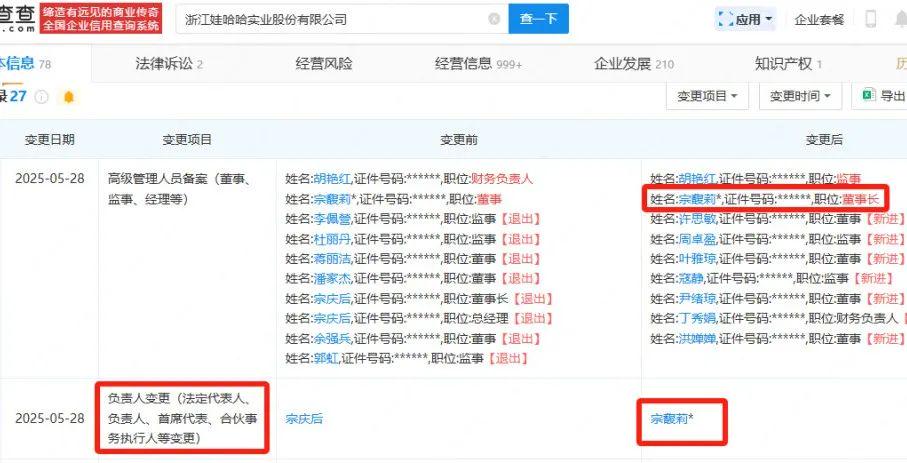This screenshot has width=907, height=463.
Task: Open 杜丽丹 profile link
Action: click(x=331, y=239)
